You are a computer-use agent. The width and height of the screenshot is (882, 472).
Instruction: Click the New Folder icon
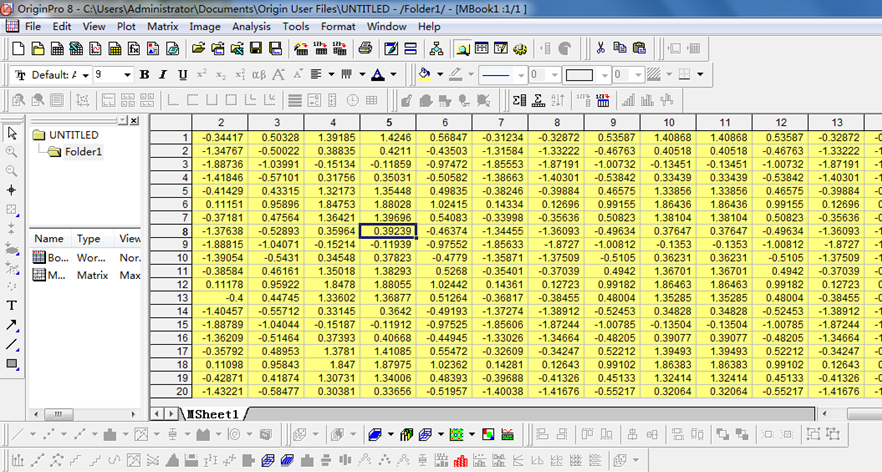38,49
